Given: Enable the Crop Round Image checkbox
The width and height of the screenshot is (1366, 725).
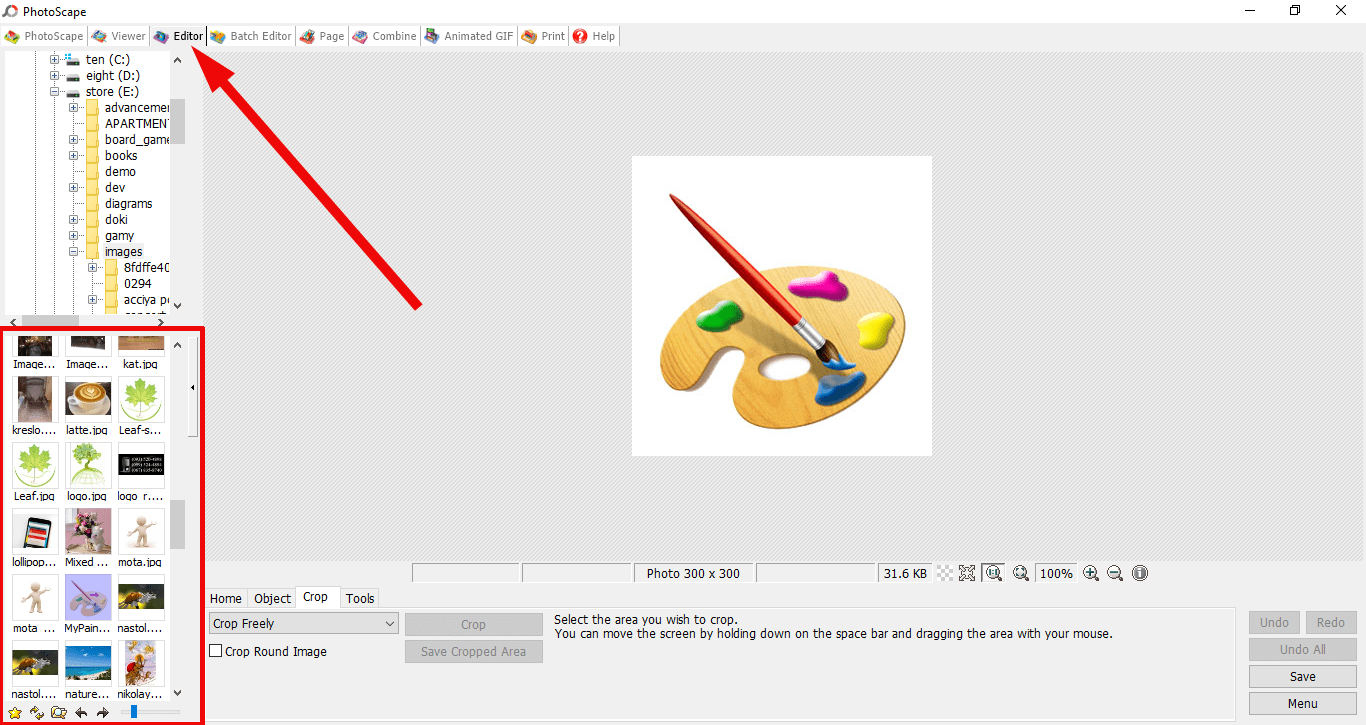Looking at the screenshot, I should (x=215, y=651).
